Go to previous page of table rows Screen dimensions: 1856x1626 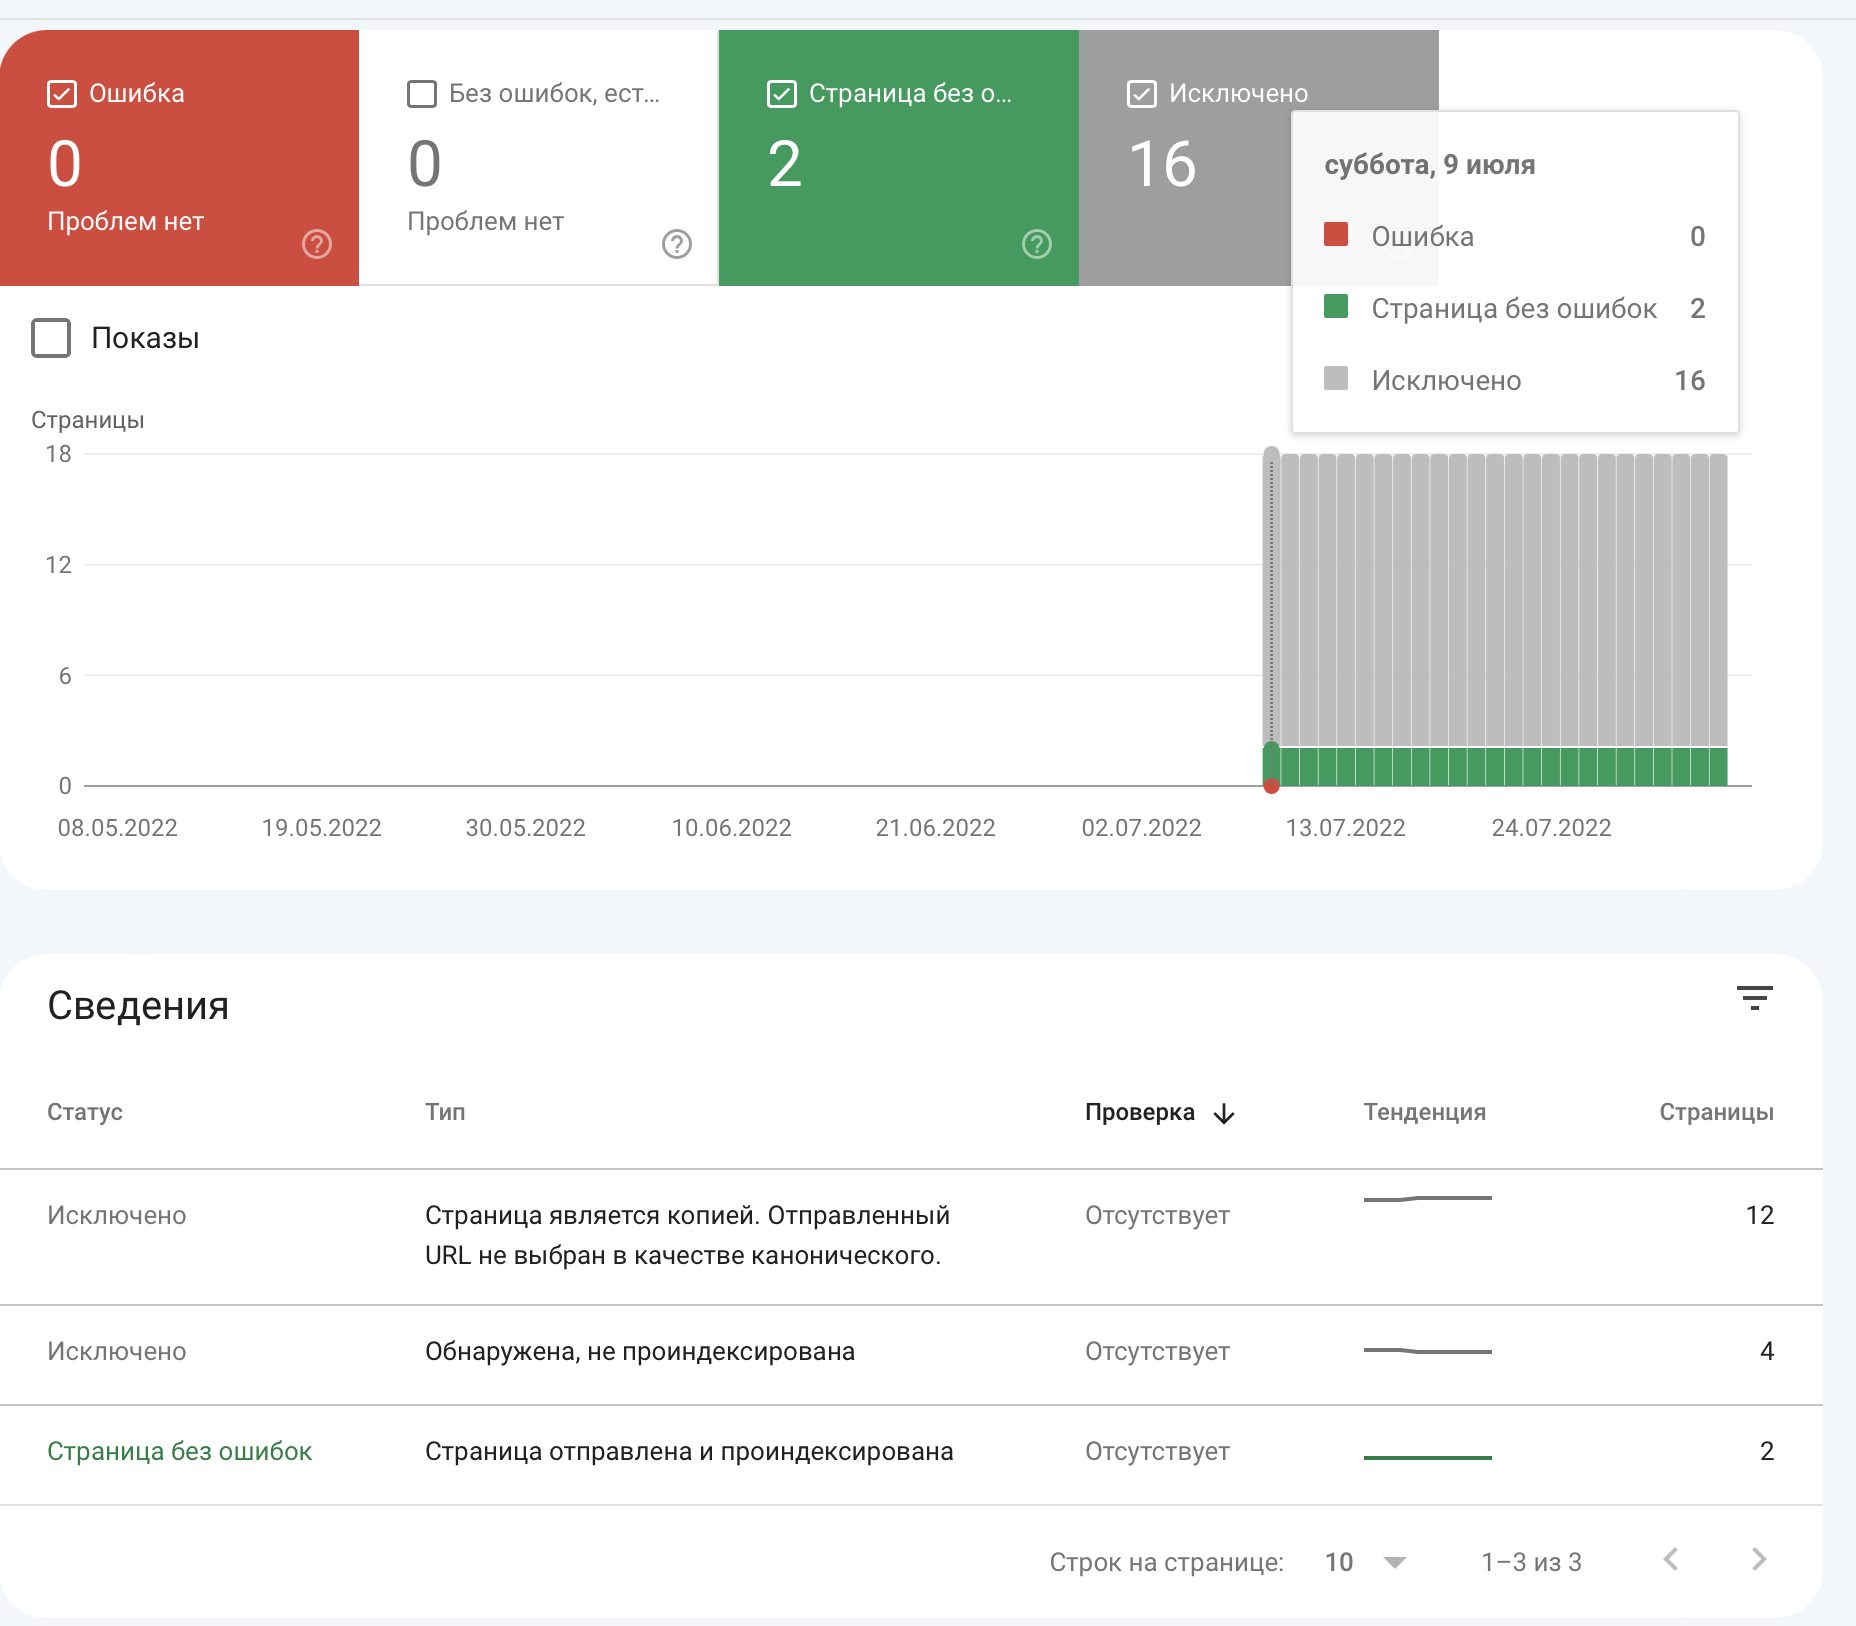(1670, 1559)
